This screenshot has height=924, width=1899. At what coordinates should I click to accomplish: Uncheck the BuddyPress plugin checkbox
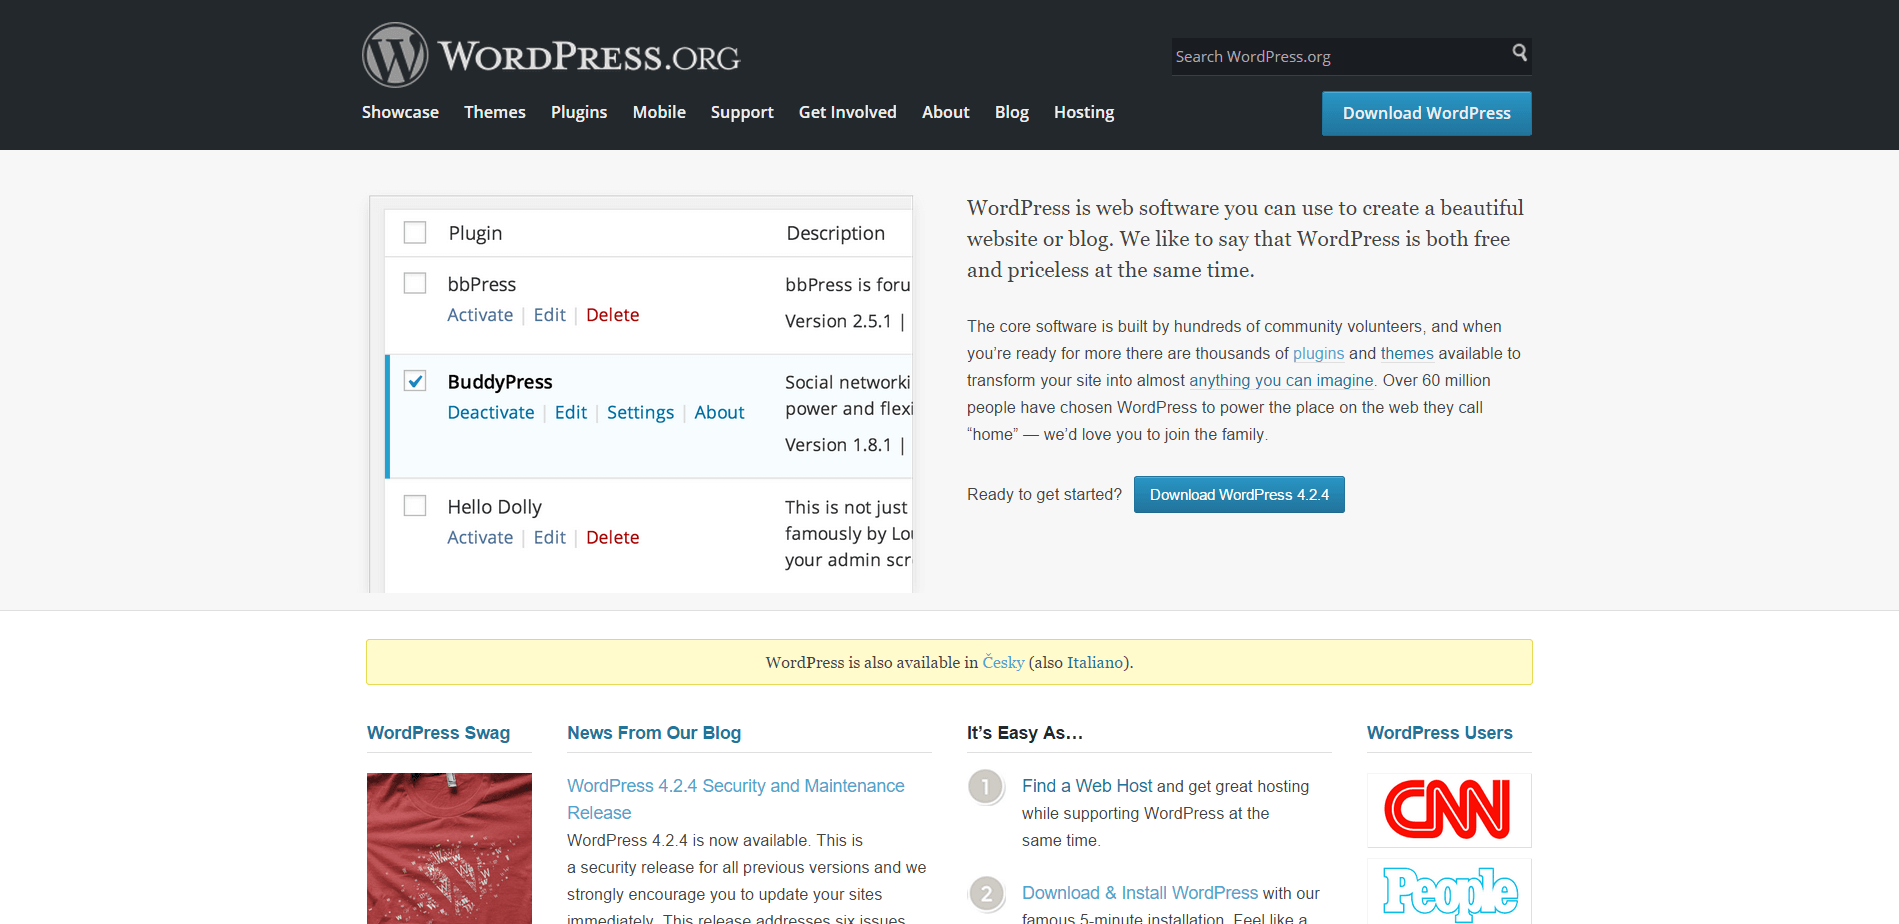coord(415,381)
